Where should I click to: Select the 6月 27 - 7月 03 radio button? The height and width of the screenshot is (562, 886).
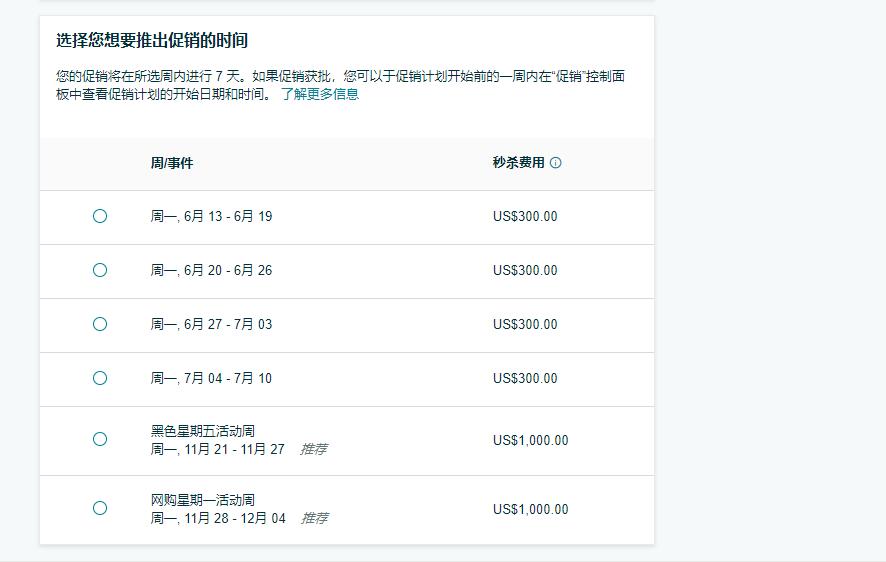click(x=100, y=324)
